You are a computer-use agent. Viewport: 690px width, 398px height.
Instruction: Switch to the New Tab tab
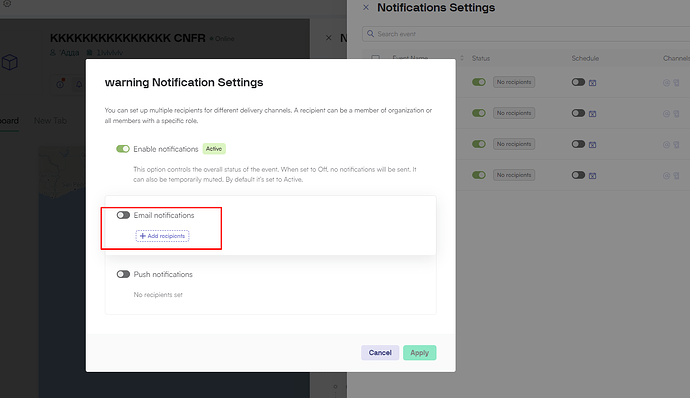[50, 120]
